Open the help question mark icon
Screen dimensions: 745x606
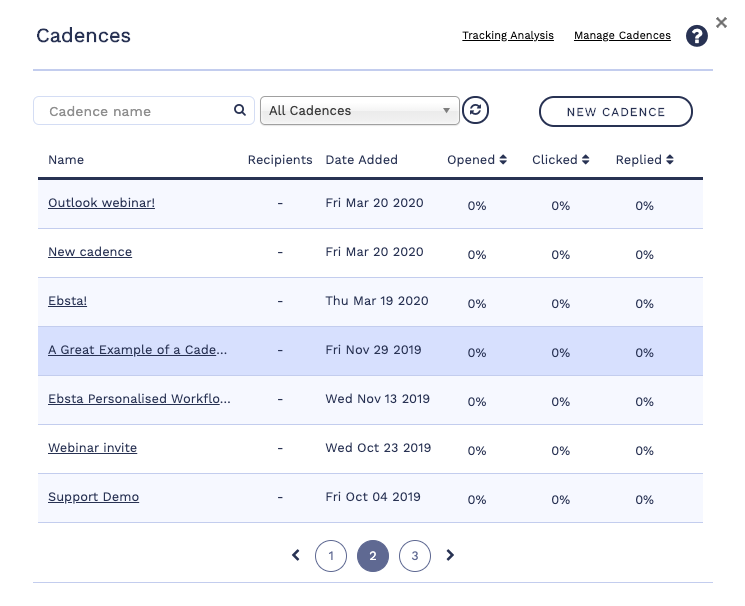pyautogui.click(x=697, y=37)
